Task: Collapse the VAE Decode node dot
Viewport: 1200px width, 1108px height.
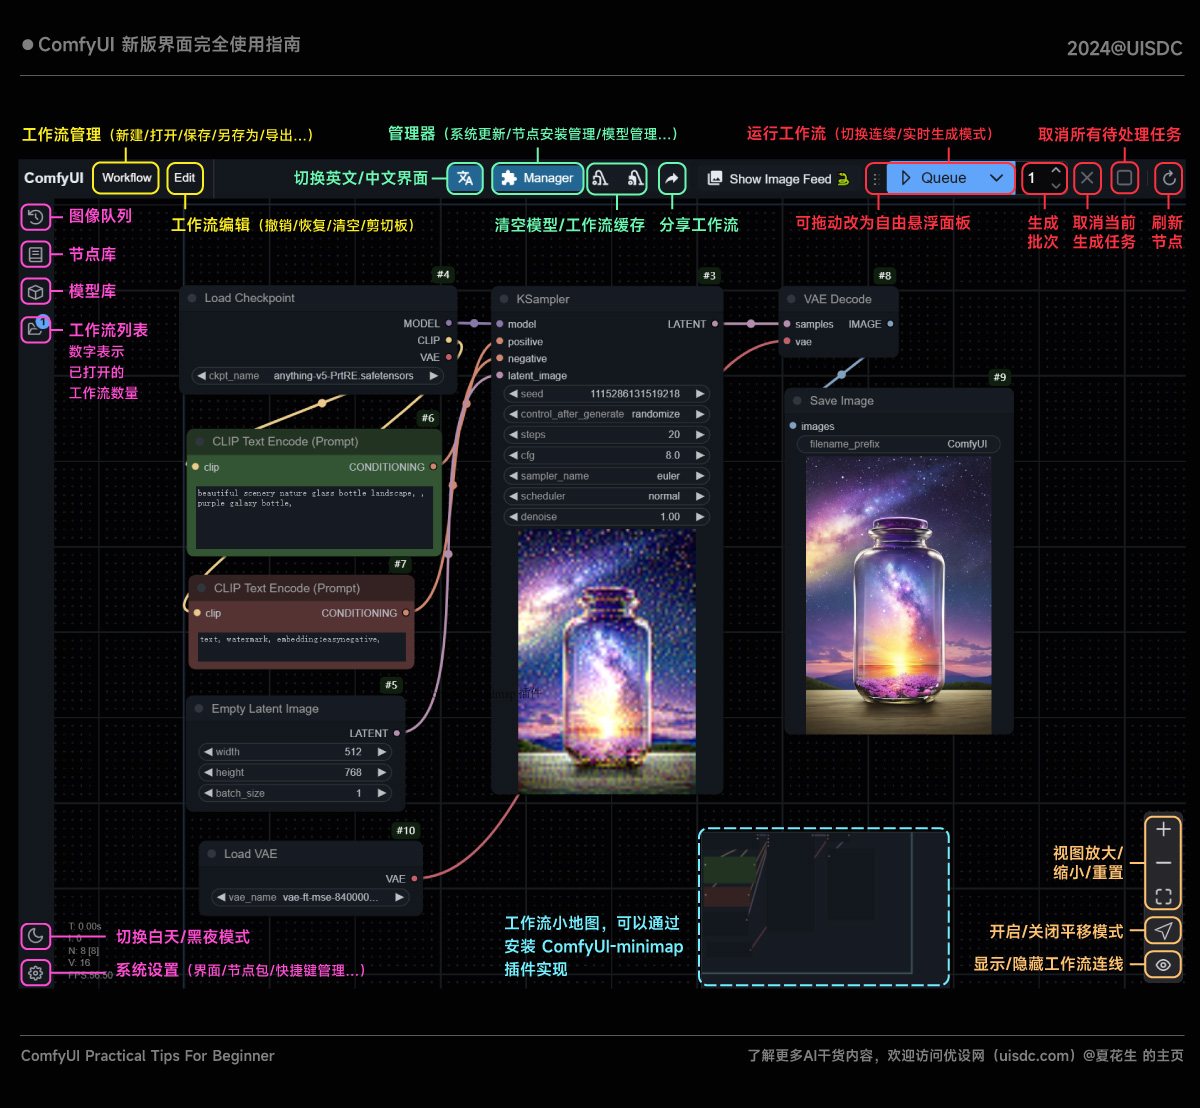Action: coord(792,299)
